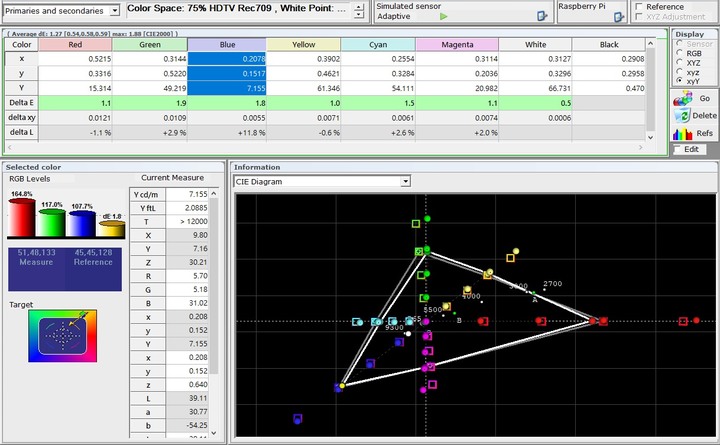Screen dimensions: 720x445
Task: Select the Black column header
Action: point(609,45)
